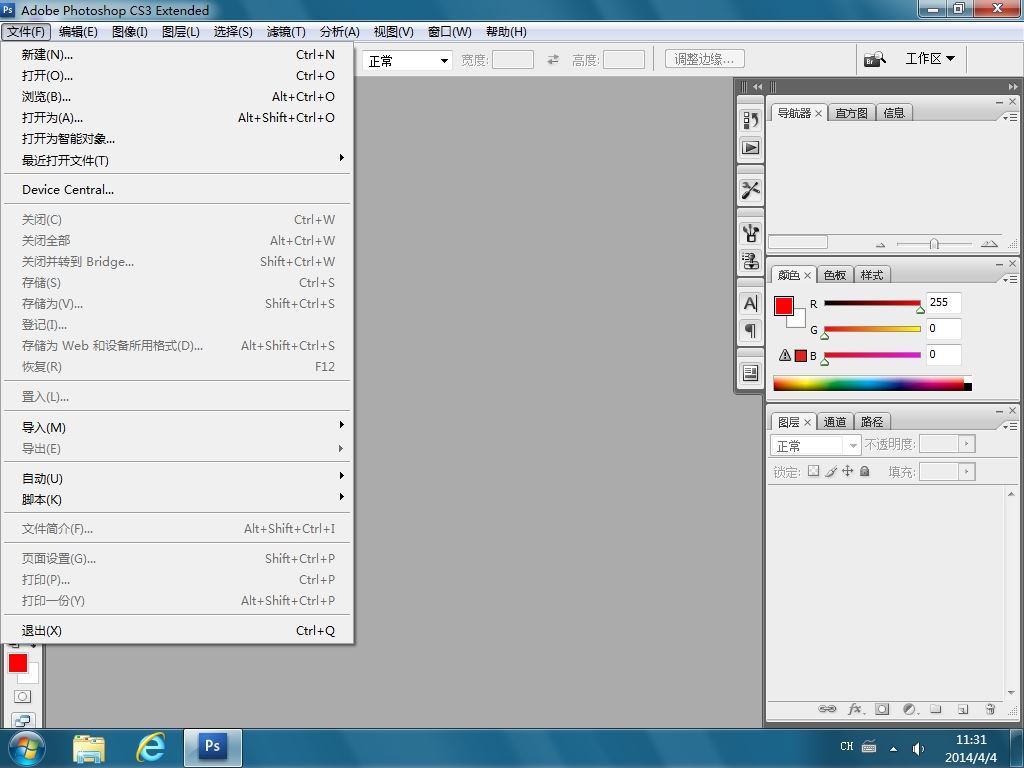Image resolution: width=1024 pixels, height=768 pixels.
Task: Click the swap width and height icon
Action: click(x=553, y=59)
